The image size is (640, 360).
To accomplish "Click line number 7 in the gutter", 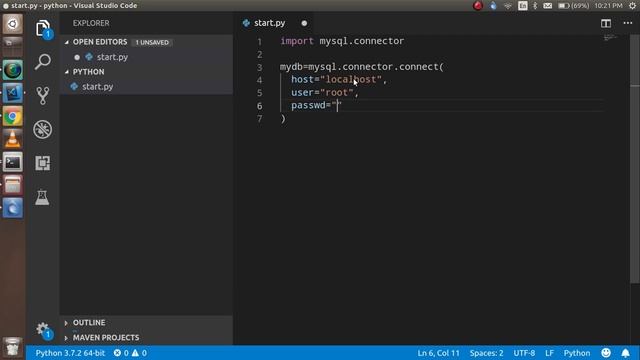I will coord(260,119).
